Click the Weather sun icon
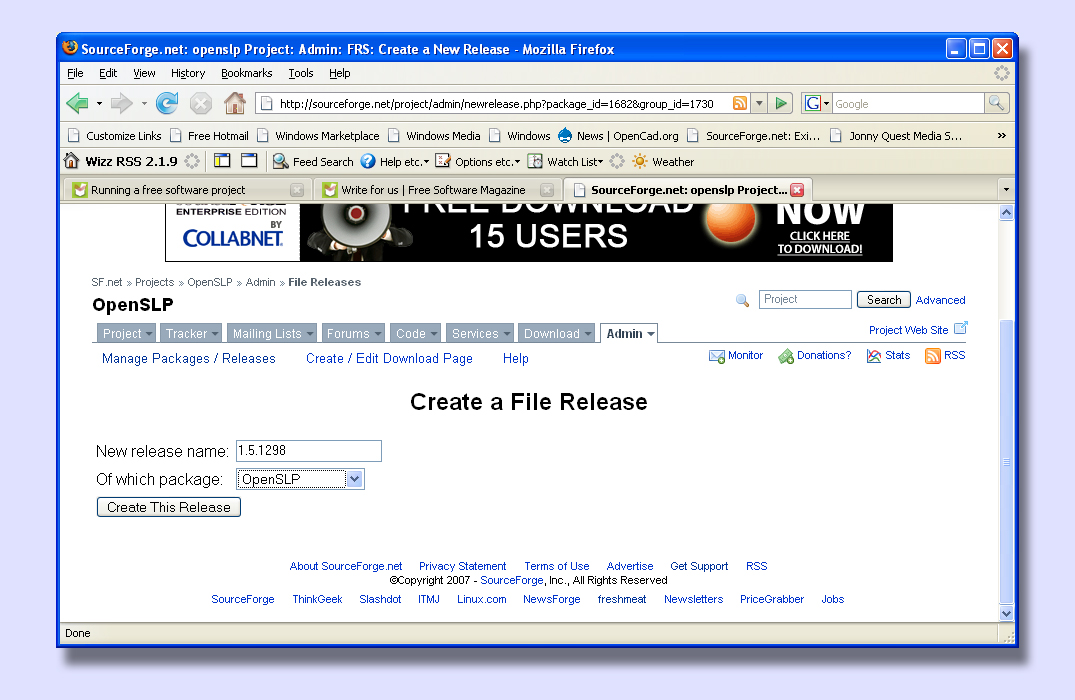 (640, 161)
